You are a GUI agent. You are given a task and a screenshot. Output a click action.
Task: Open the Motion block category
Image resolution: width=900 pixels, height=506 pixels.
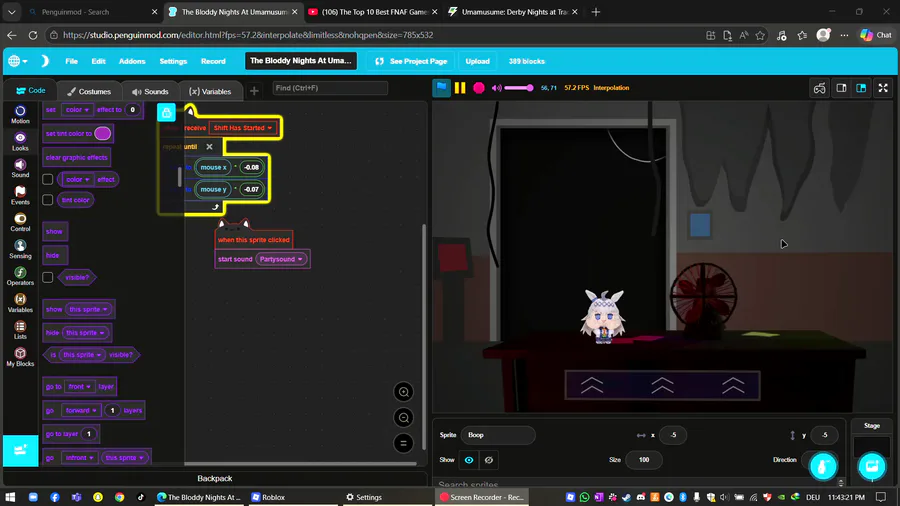coord(20,114)
